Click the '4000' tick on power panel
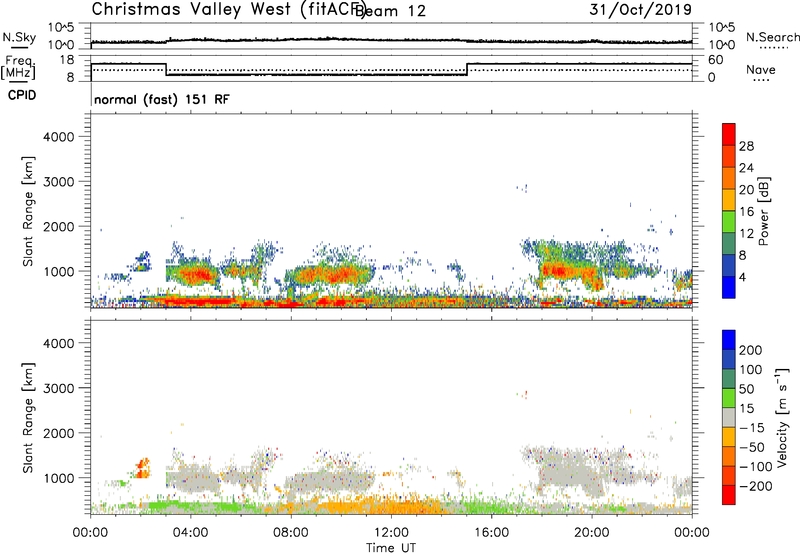The height and width of the screenshot is (554, 800). [58, 137]
